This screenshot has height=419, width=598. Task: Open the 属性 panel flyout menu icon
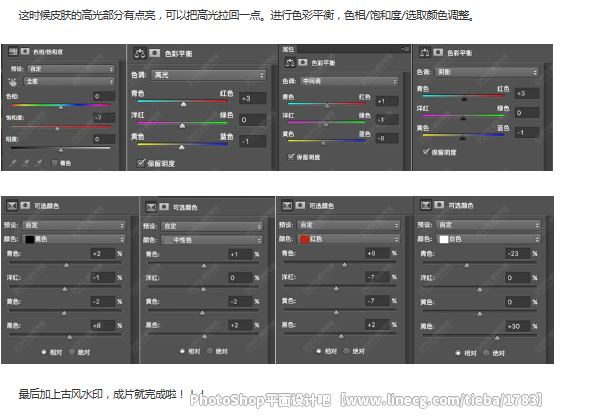pos(405,49)
